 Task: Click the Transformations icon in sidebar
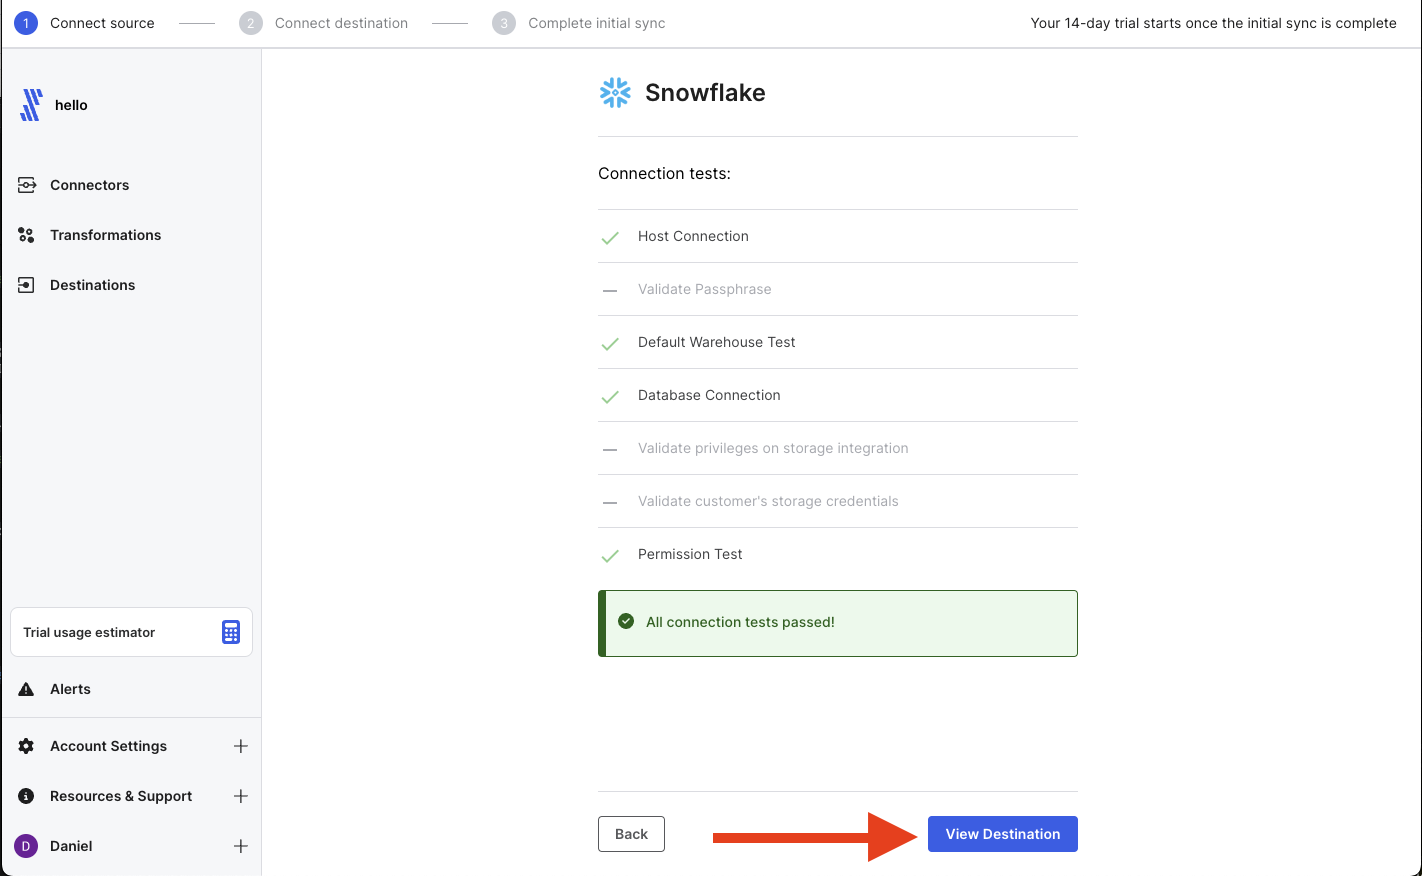27,235
